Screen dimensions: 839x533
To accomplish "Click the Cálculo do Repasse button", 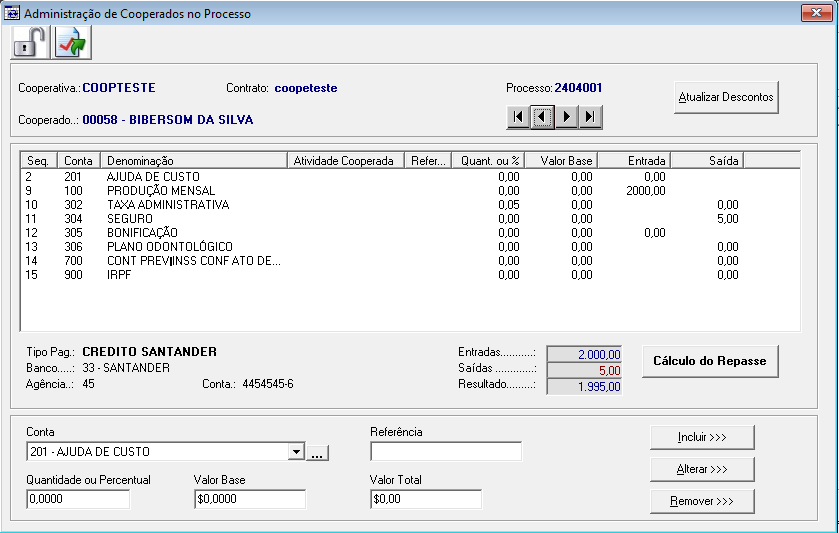I will pos(710,361).
